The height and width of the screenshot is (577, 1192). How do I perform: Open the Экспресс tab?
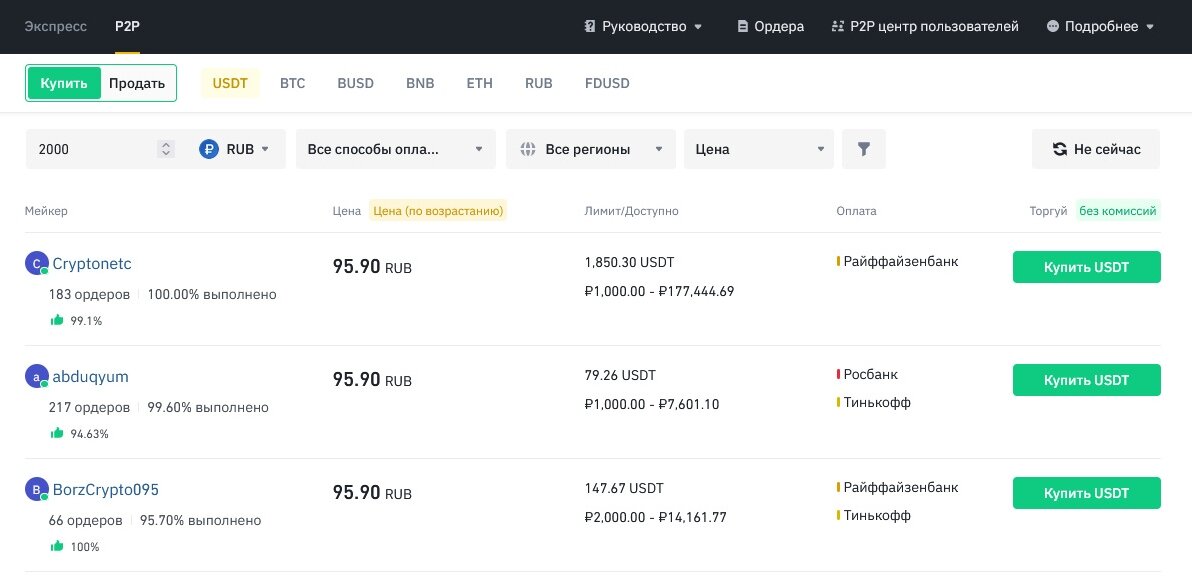tap(56, 26)
